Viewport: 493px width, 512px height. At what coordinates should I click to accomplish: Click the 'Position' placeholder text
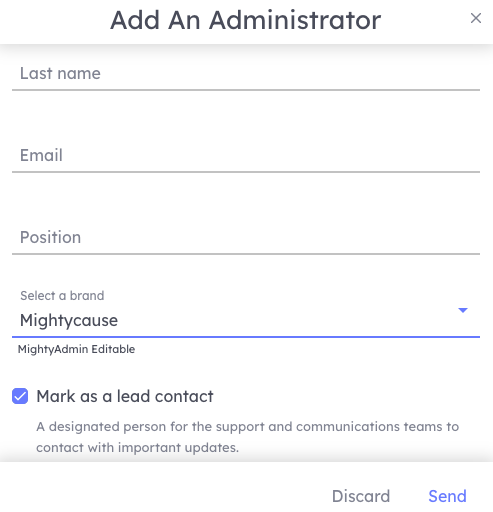51,237
